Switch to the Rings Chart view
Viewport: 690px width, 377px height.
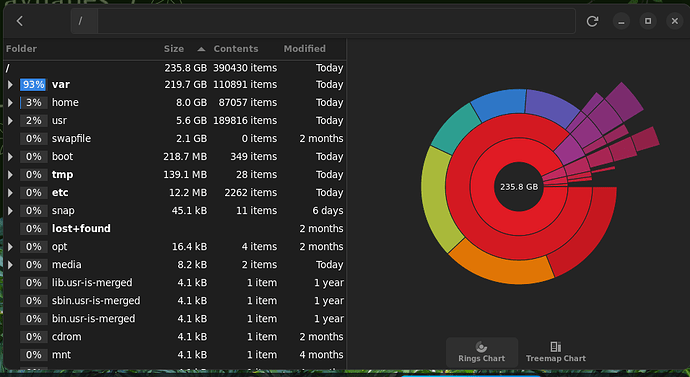point(481,352)
